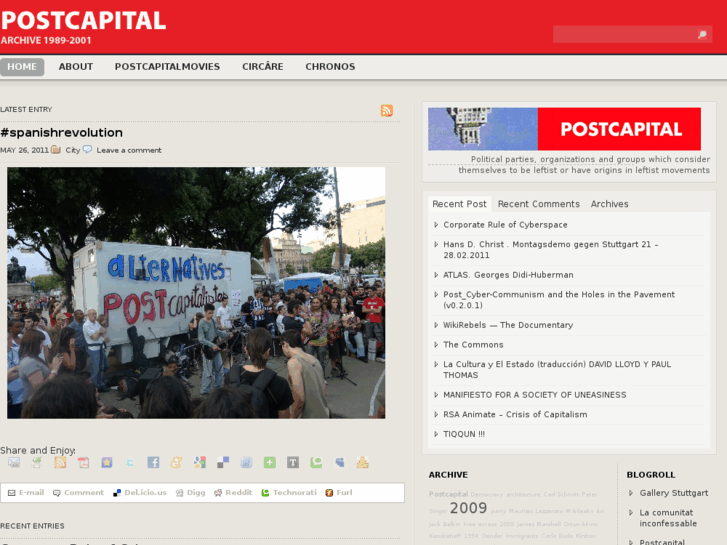Click the Delicious squares share icon
This screenshot has width=727, height=545.
223,462
